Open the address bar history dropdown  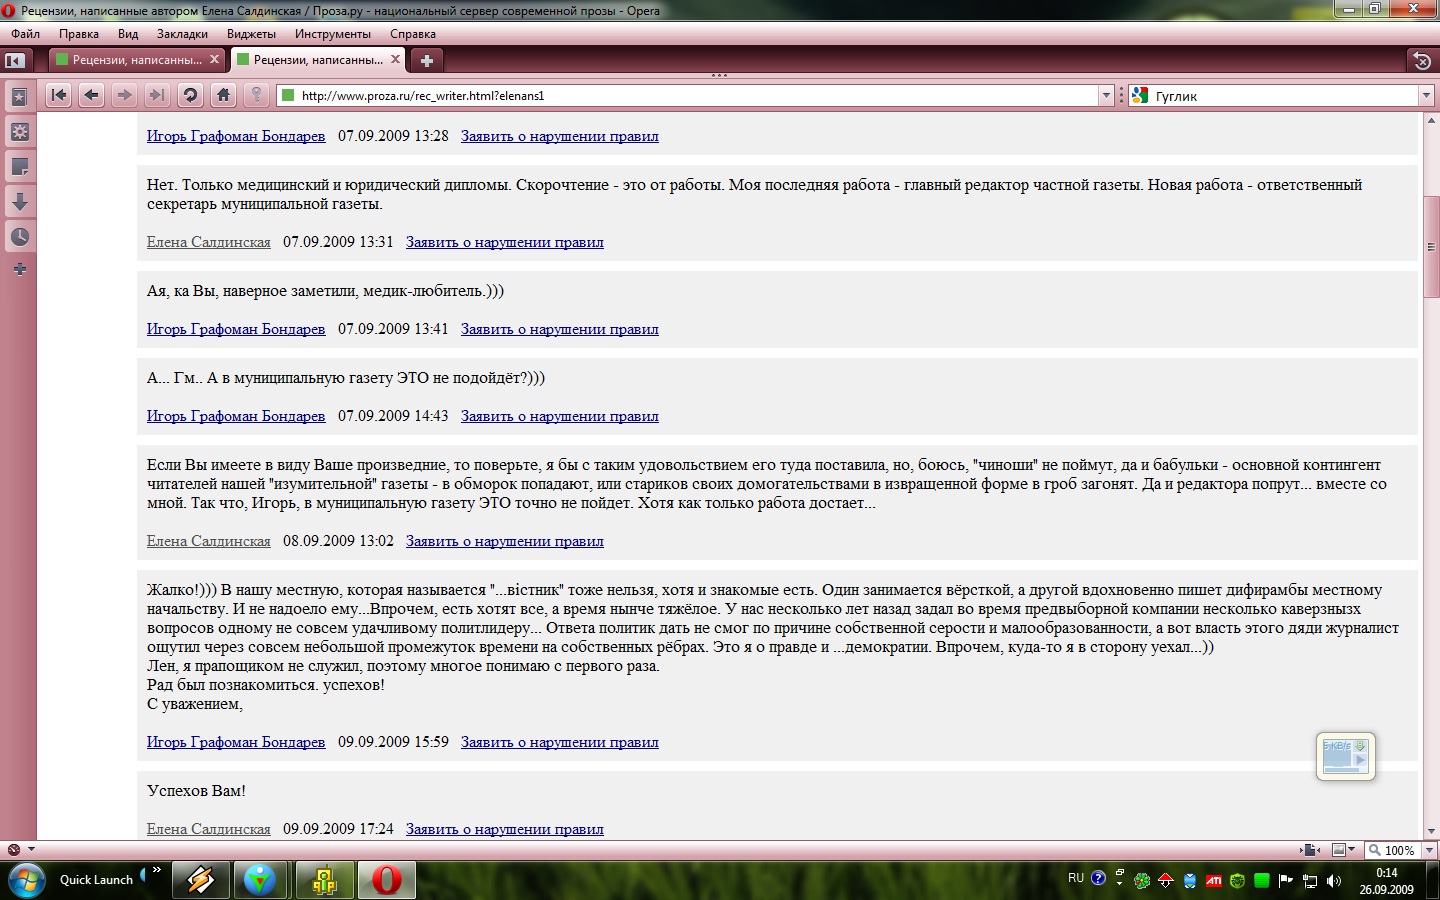point(1106,96)
